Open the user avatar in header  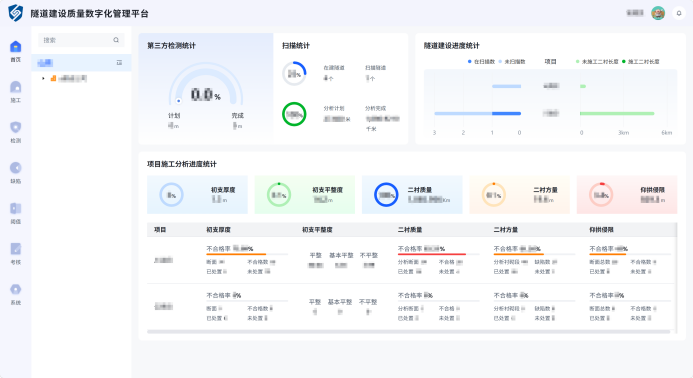coord(658,13)
